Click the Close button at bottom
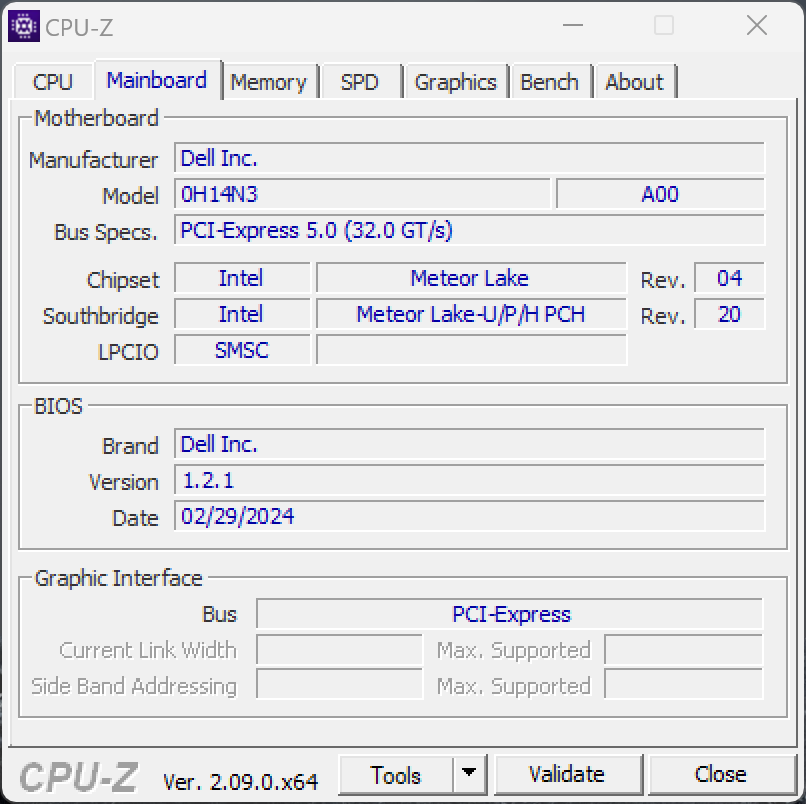This screenshot has width=806, height=804. pyautogui.click(x=721, y=775)
